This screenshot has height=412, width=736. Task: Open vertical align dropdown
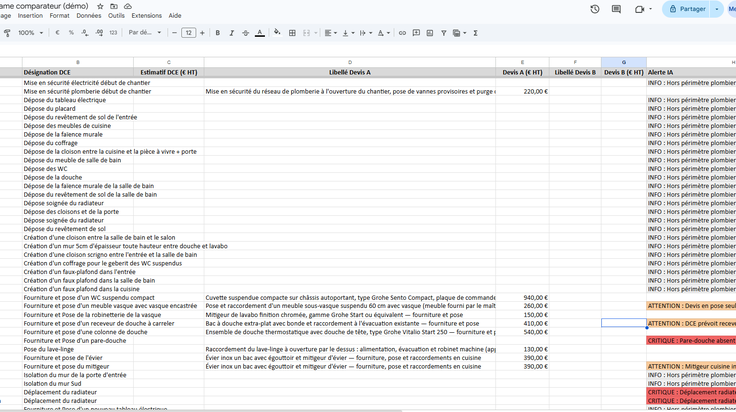[348, 33]
